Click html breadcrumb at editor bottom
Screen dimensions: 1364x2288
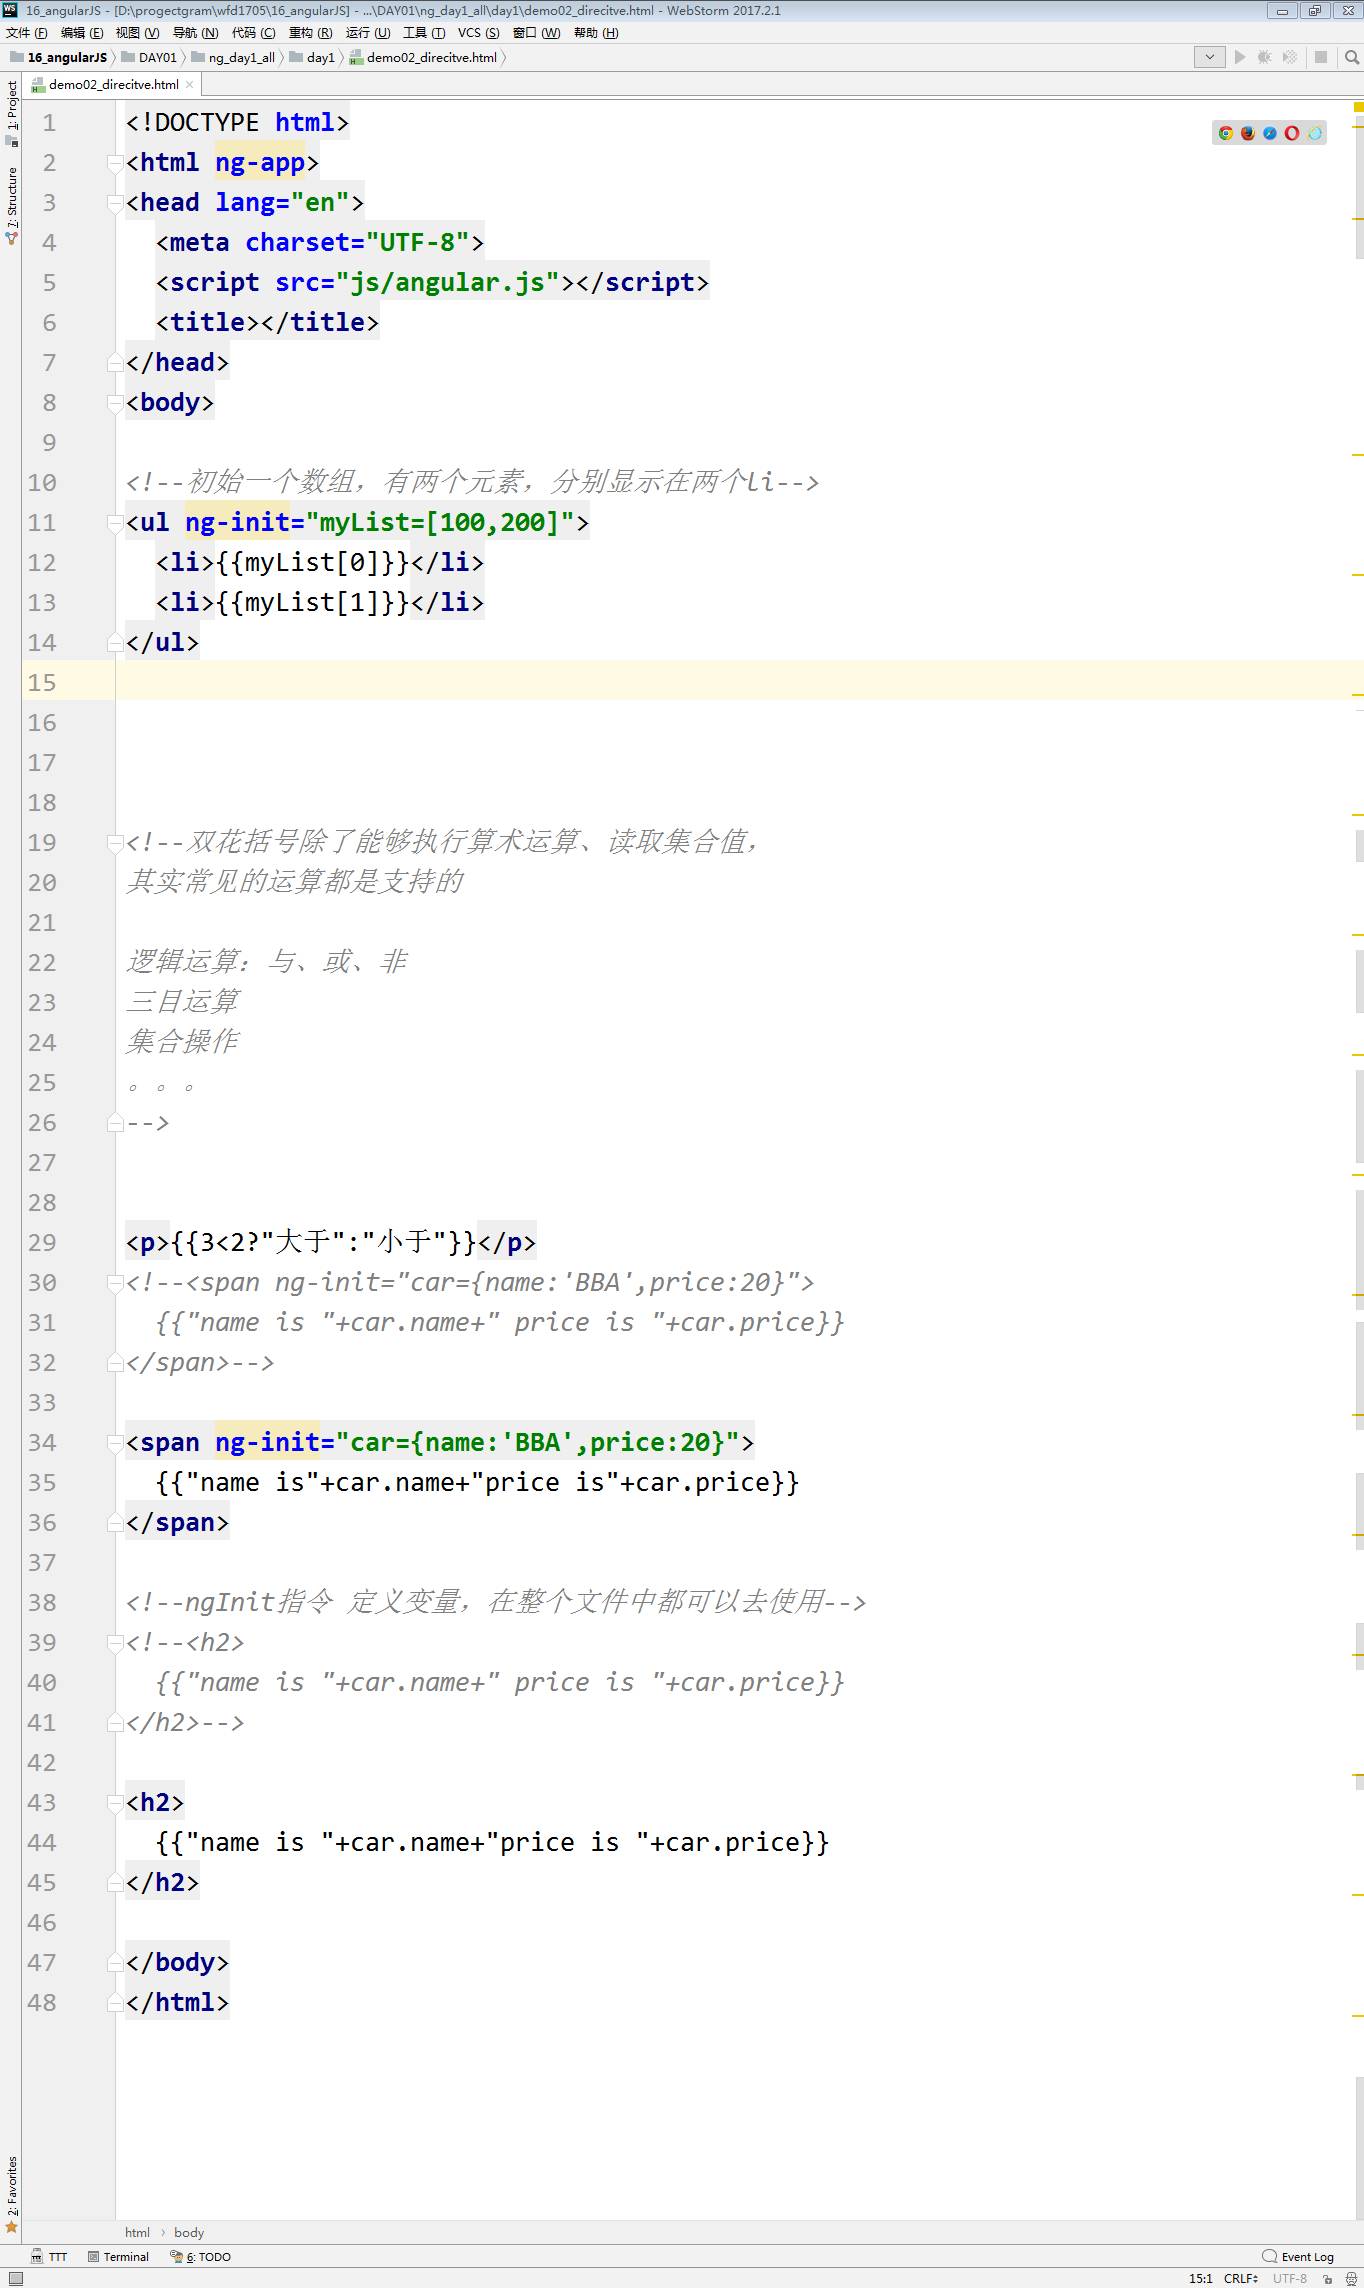(137, 2232)
